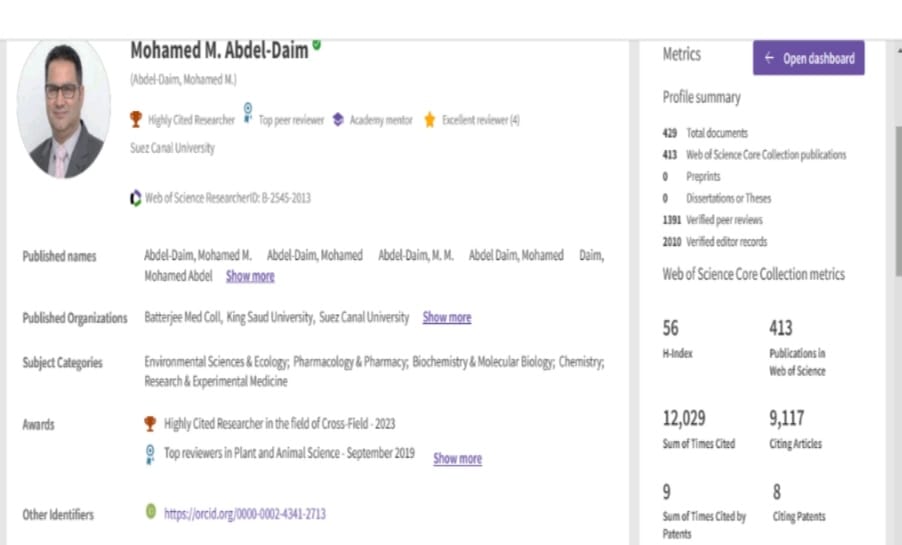Click the trophy icon in Awards row
The width and height of the screenshot is (902, 545).
click(x=150, y=424)
